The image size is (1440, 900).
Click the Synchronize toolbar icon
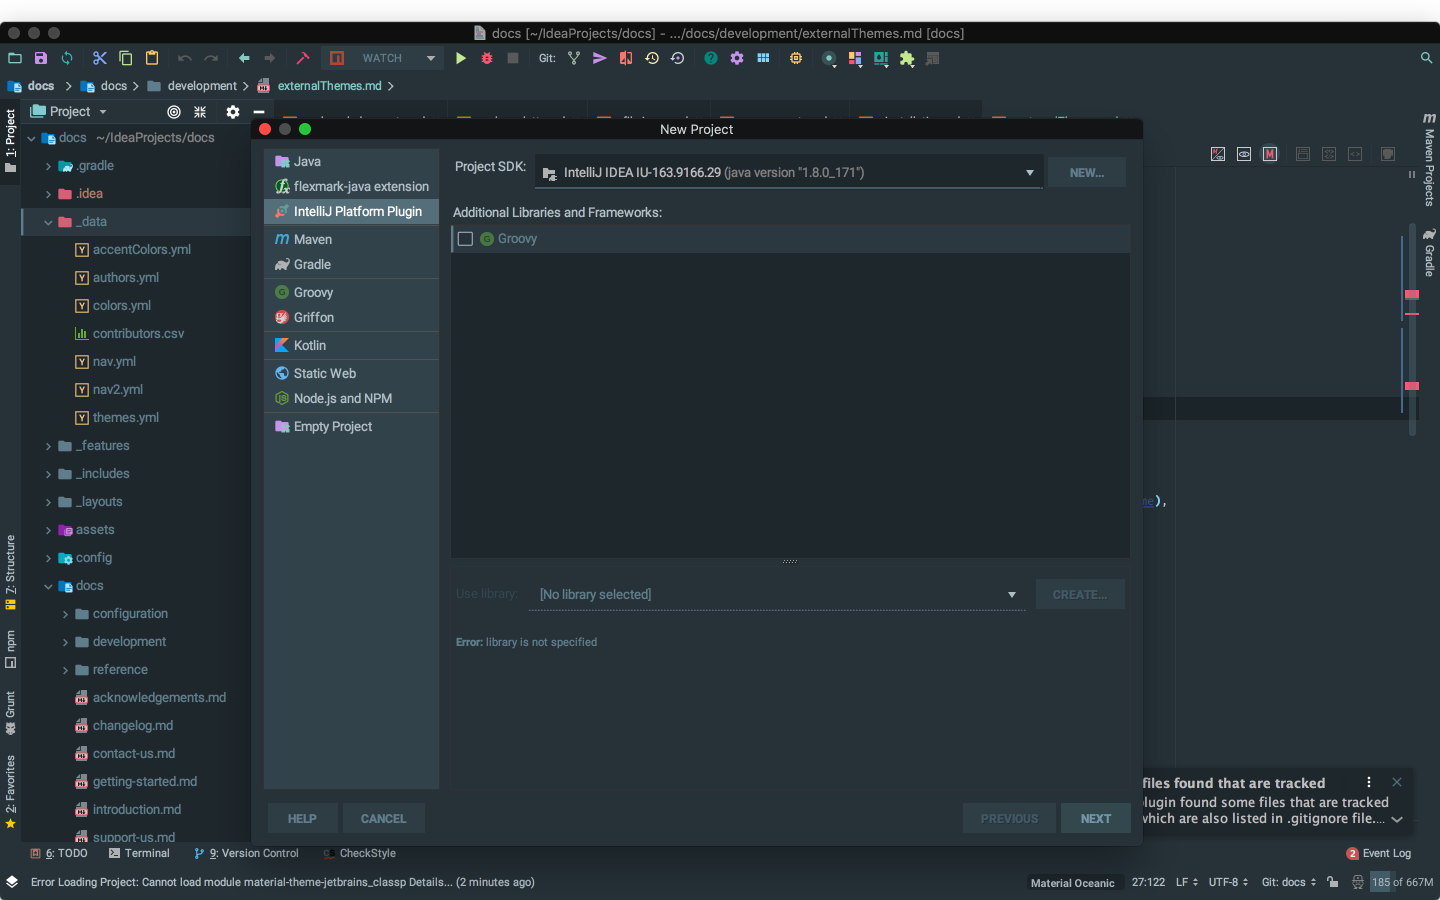(67, 58)
